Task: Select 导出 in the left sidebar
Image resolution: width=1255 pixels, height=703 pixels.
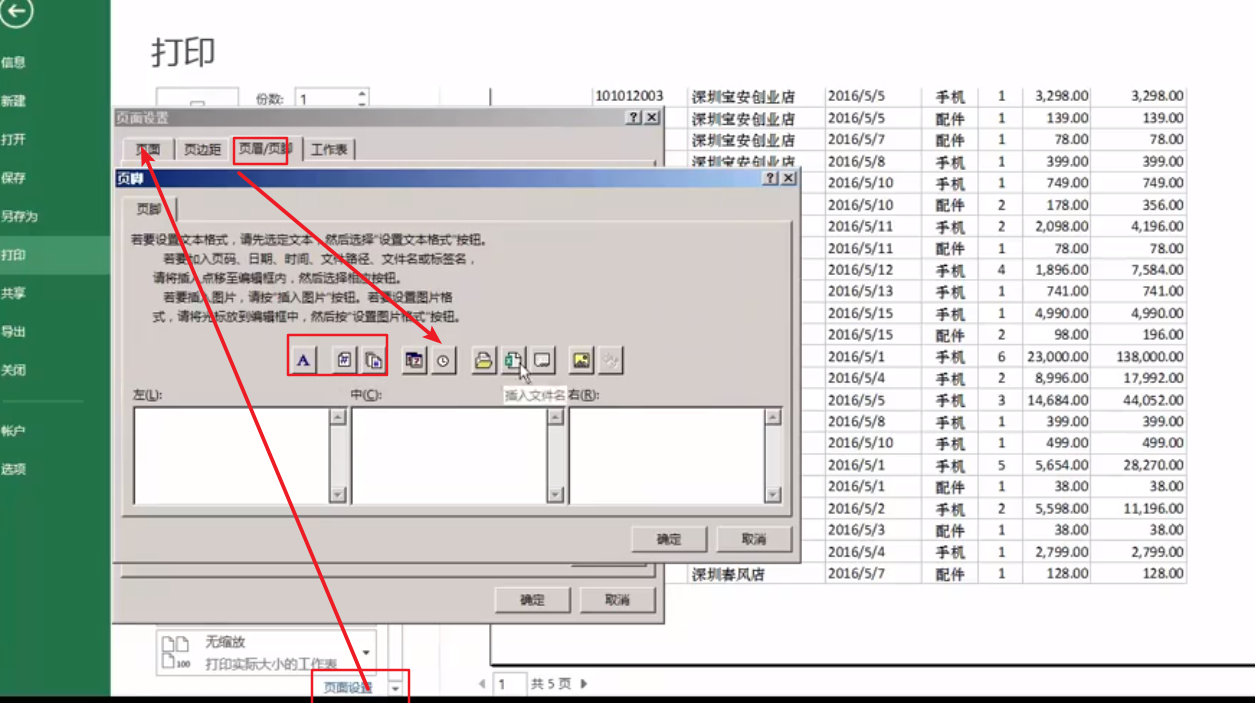Action: tap(16, 331)
